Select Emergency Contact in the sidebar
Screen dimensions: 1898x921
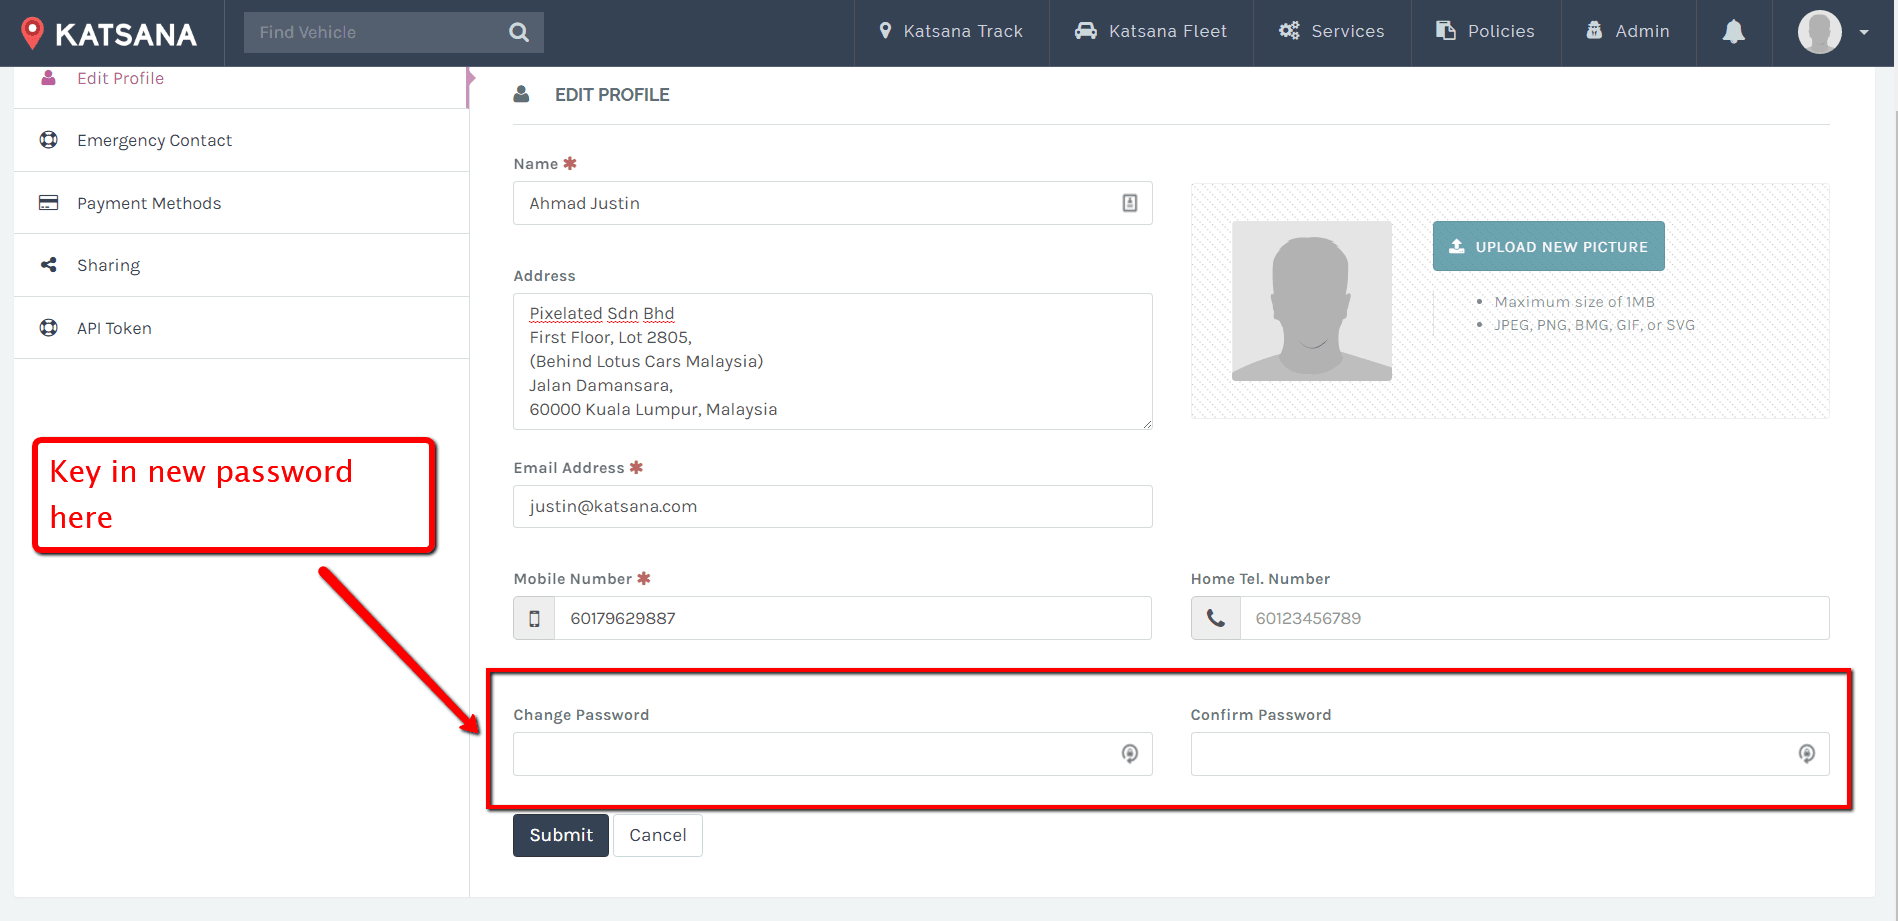(x=154, y=141)
